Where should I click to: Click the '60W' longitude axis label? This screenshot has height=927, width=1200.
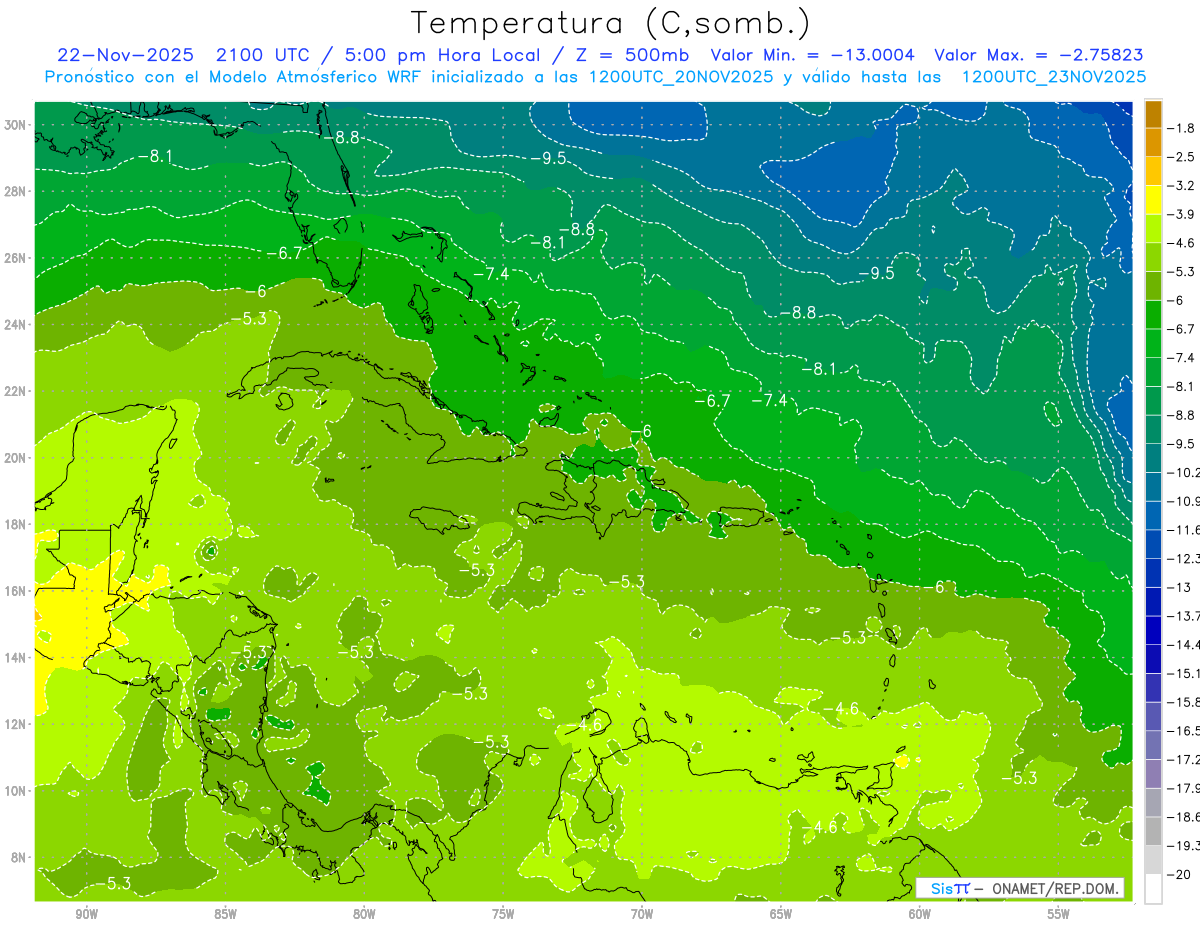[920, 914]
